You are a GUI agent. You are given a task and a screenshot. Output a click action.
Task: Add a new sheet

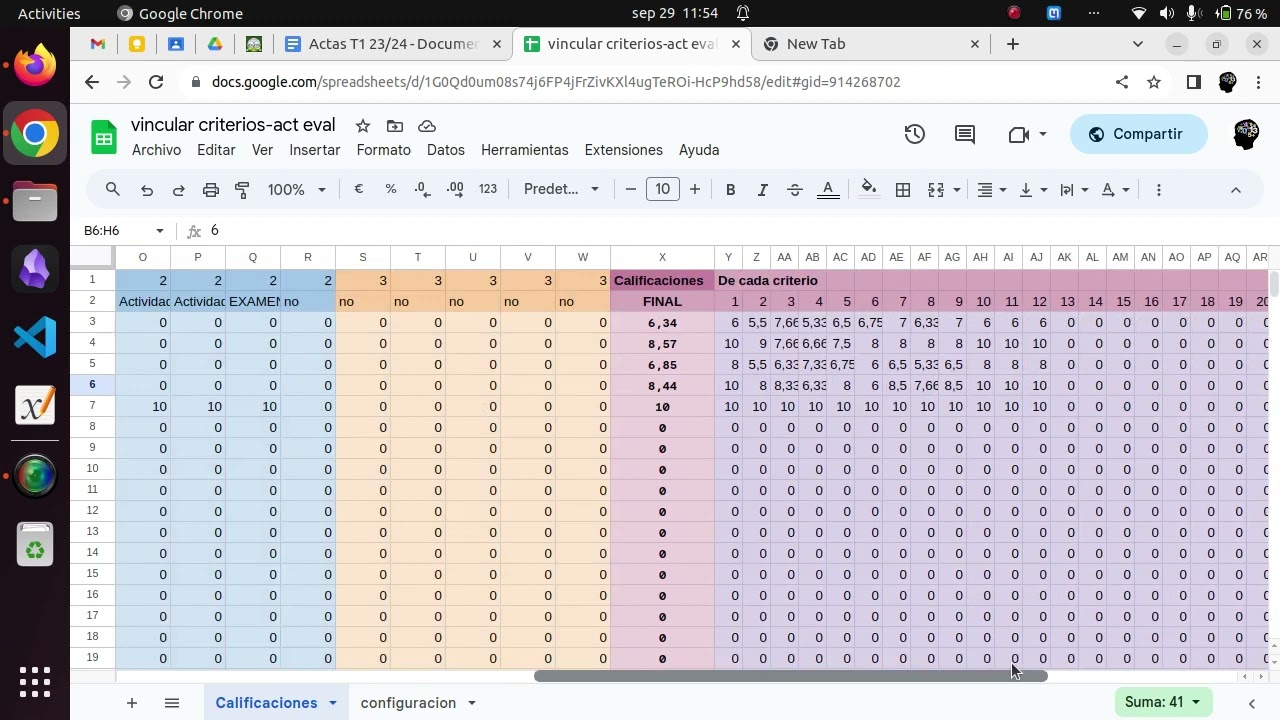[131, 703]
